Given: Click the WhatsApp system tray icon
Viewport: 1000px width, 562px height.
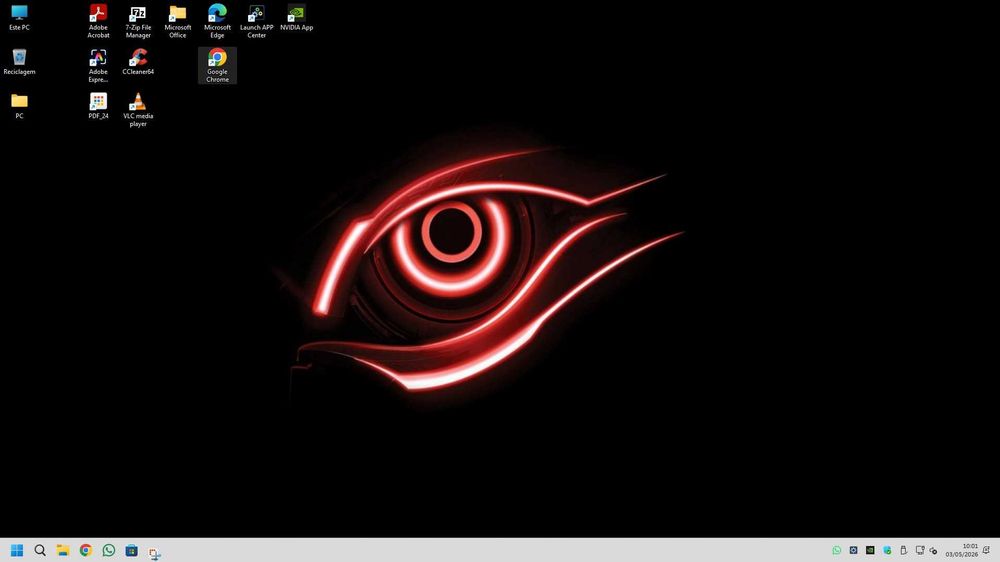Looking at the screenshot, I should pyautogui.click(x=837, y=550).
